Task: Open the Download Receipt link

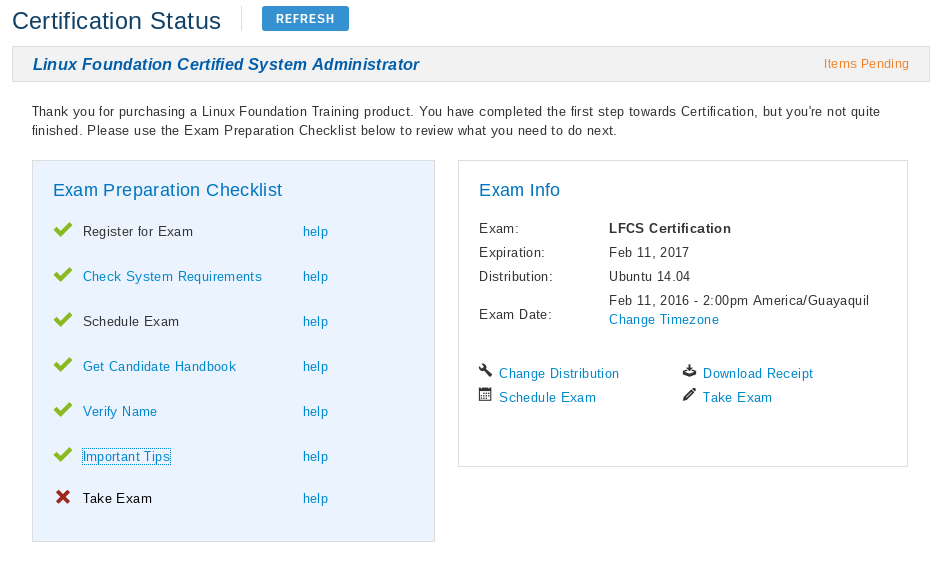Action: pyautogui.click(x=758, y=373)
